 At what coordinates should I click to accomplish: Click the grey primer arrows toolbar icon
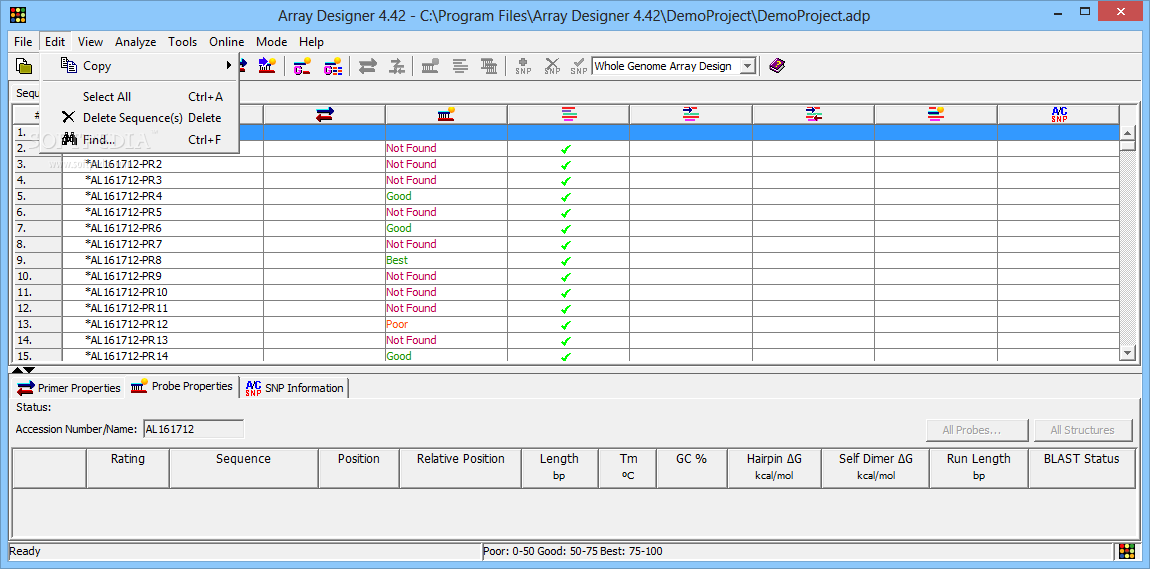[367, 66]
